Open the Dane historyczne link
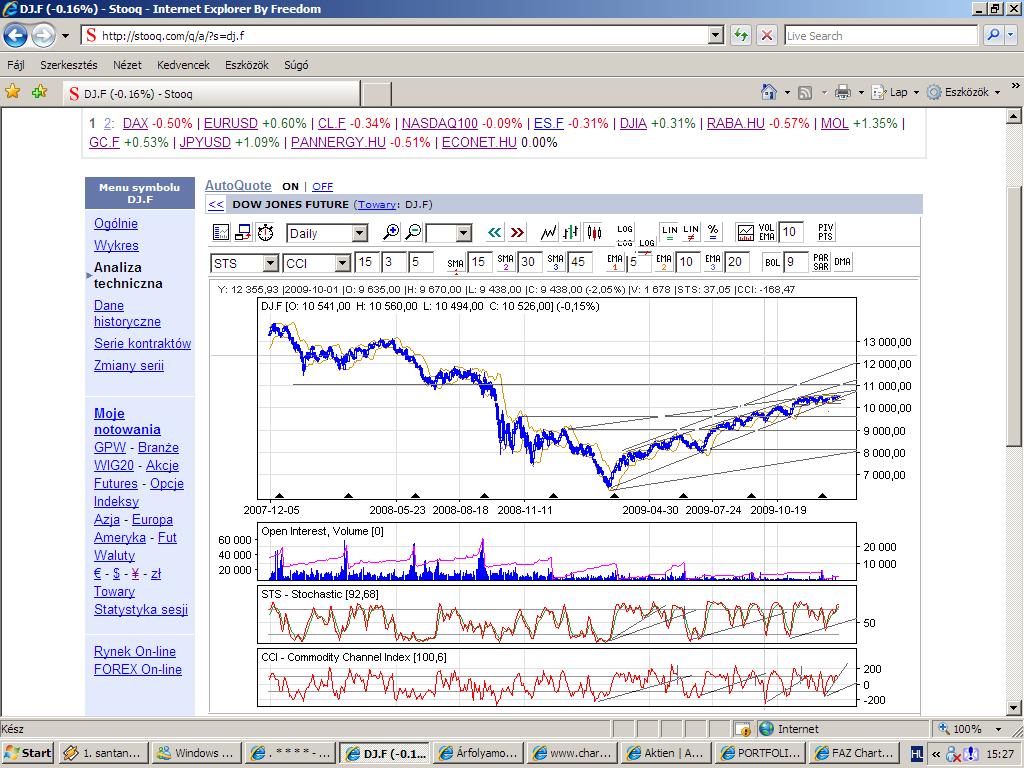This screenshot has width=1024, height=768. coord(127,313)
